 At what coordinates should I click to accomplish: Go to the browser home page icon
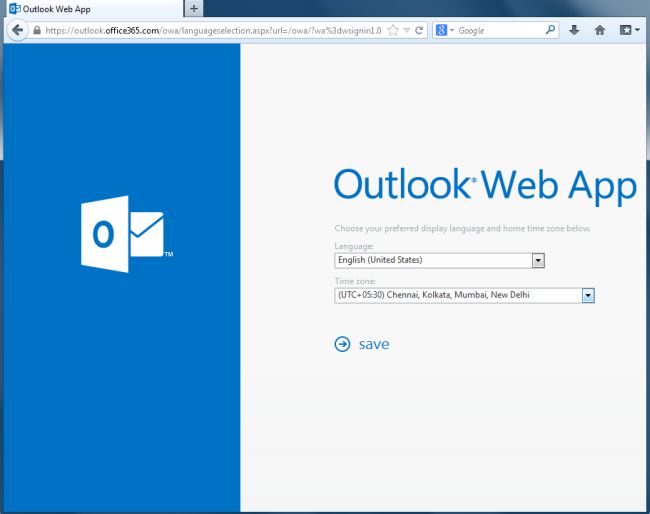[x=600, y=30]
